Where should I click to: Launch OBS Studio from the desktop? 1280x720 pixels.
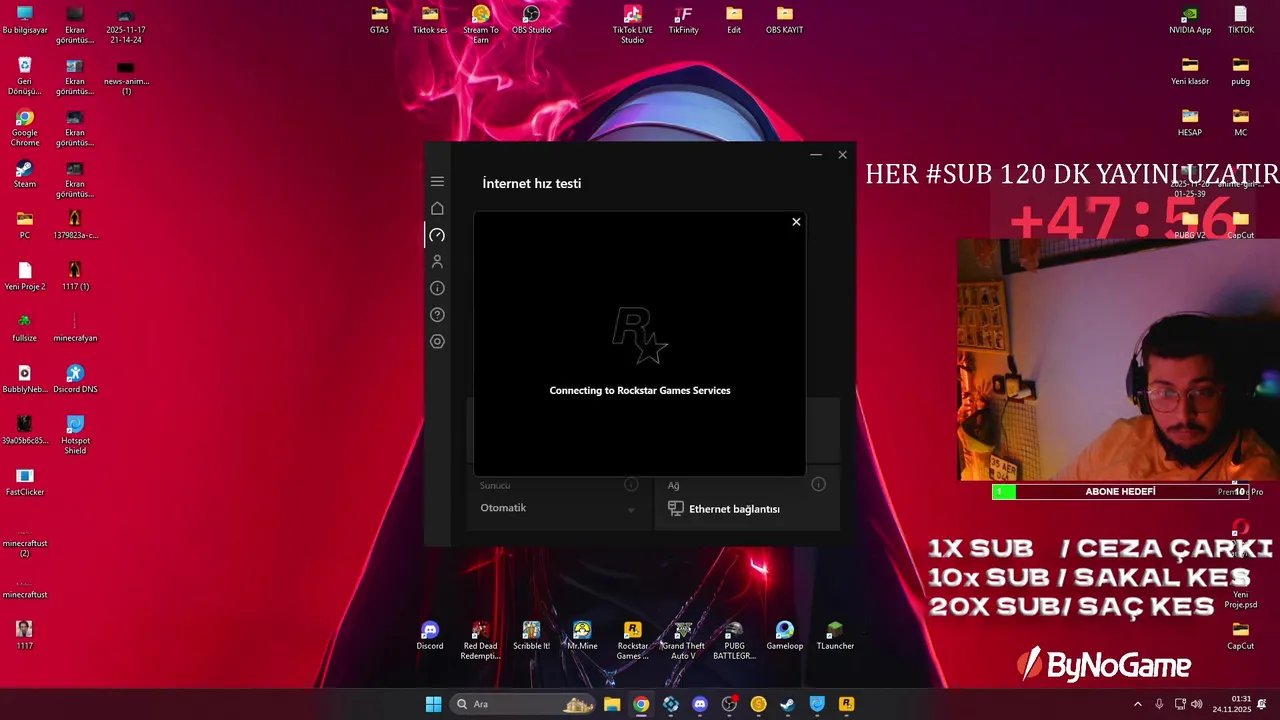click(532, 20)
